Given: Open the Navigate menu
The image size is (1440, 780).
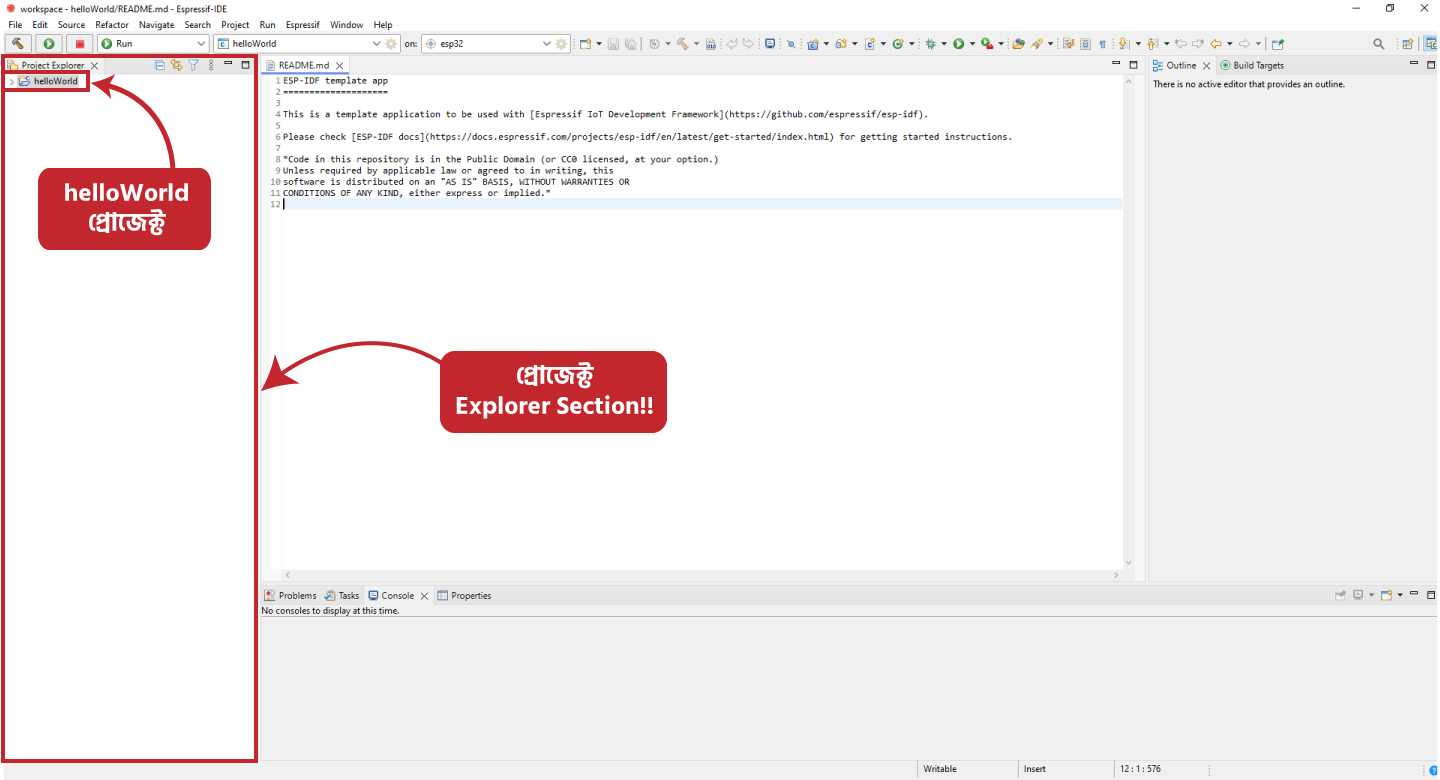Looking at the screenshot, I should [x=156, y=24].
